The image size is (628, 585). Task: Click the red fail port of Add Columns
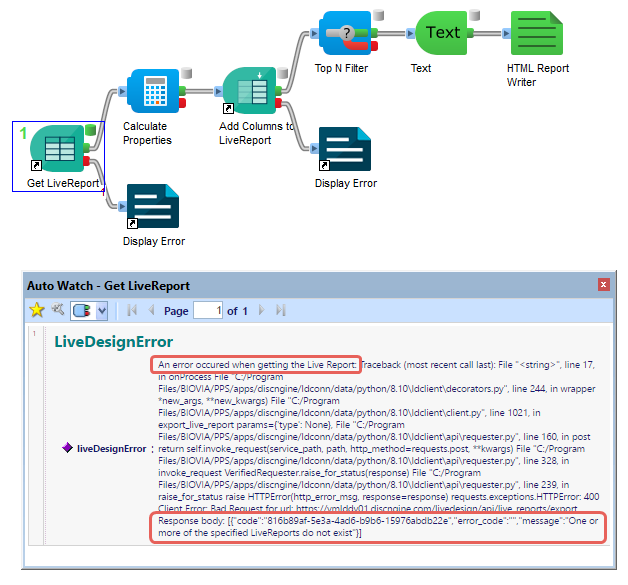tap(279, 103)
